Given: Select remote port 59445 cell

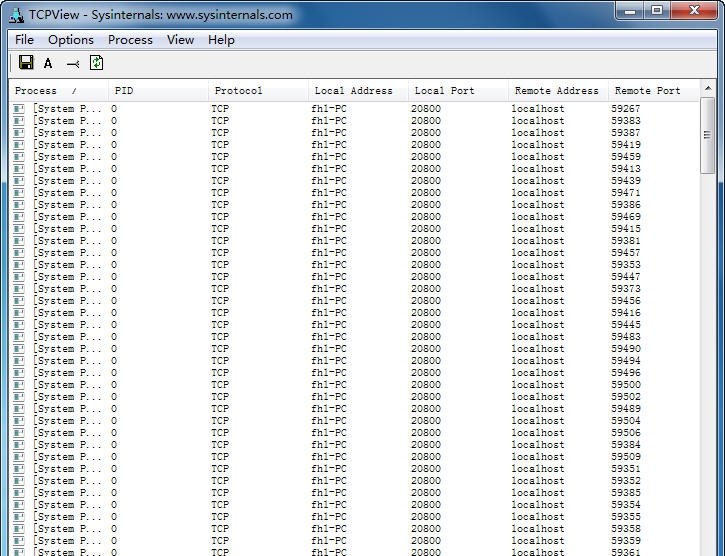Looking at the screenshot, I should 626,325.
